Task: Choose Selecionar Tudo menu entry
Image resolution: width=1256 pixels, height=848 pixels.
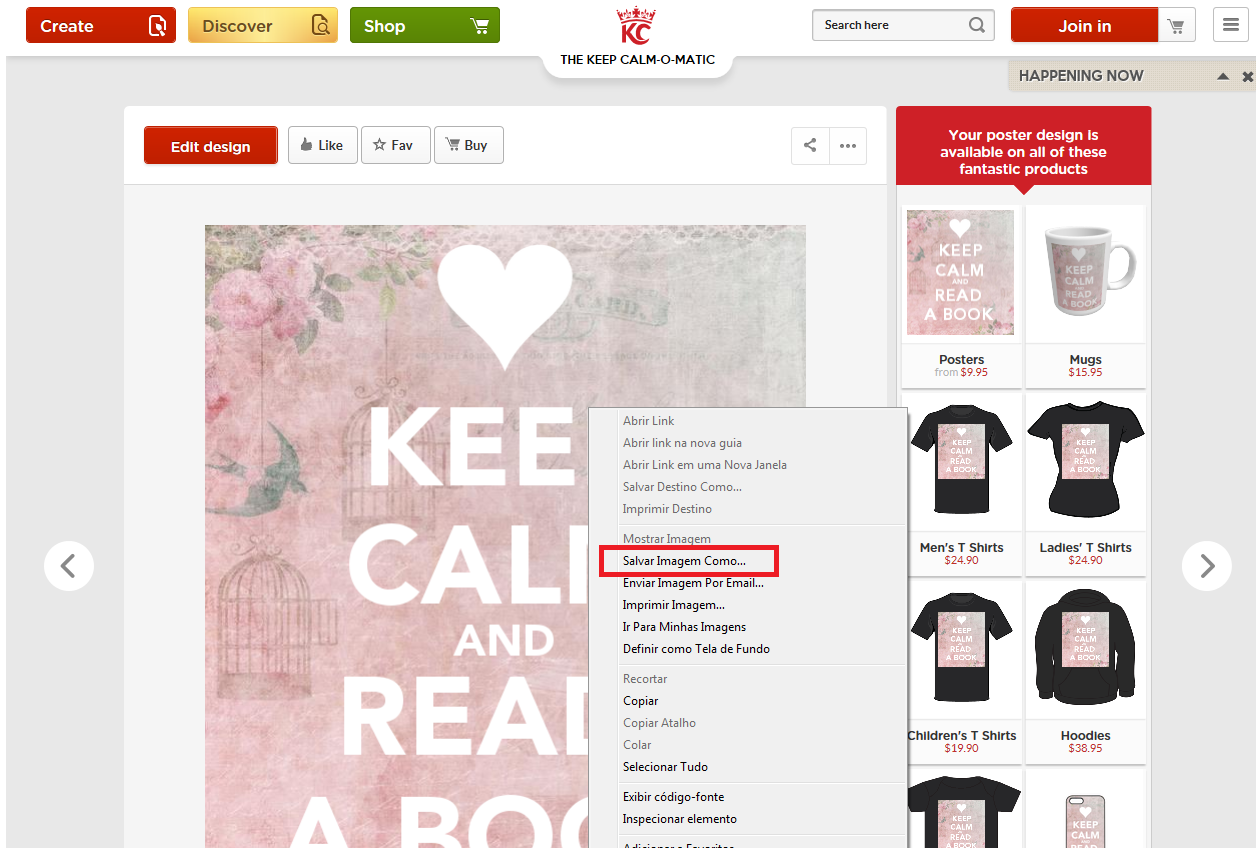Action: click(666, 767)
